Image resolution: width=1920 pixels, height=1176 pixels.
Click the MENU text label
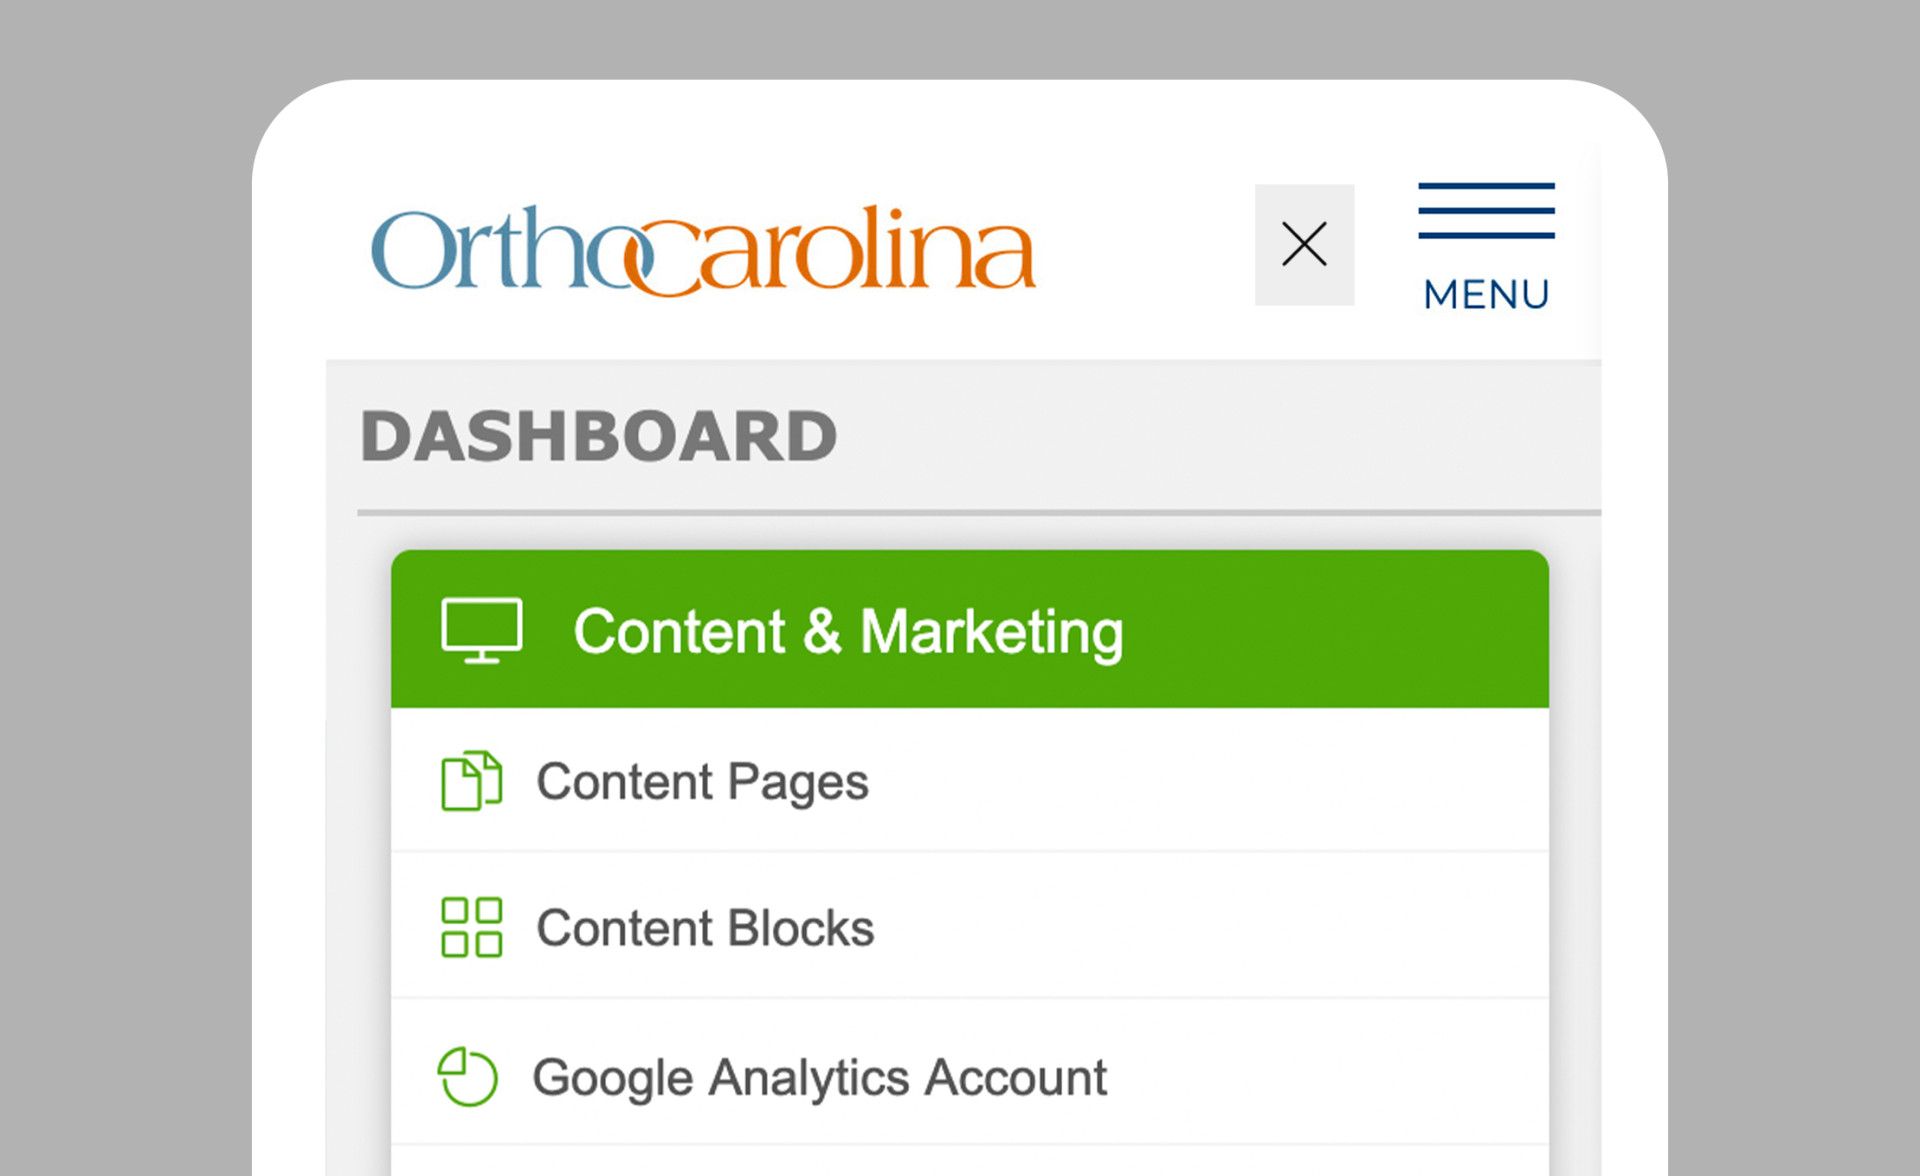1486,295
